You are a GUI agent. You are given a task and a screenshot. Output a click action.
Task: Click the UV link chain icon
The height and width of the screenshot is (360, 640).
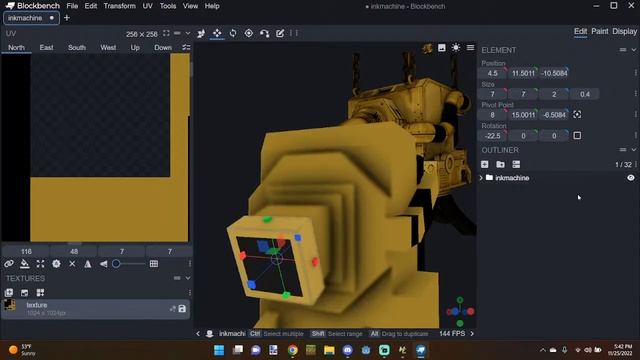[9, 264]
